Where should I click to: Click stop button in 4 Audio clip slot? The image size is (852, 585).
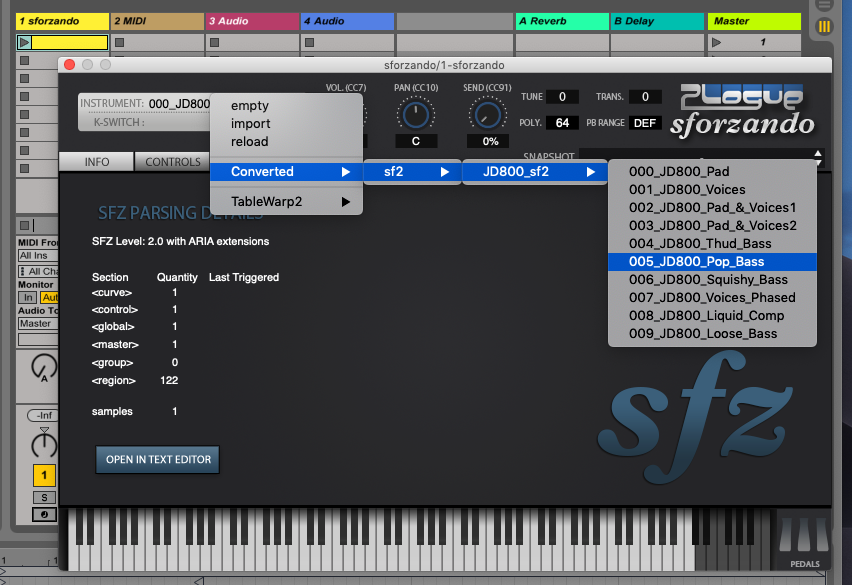[x=310, y=42]
